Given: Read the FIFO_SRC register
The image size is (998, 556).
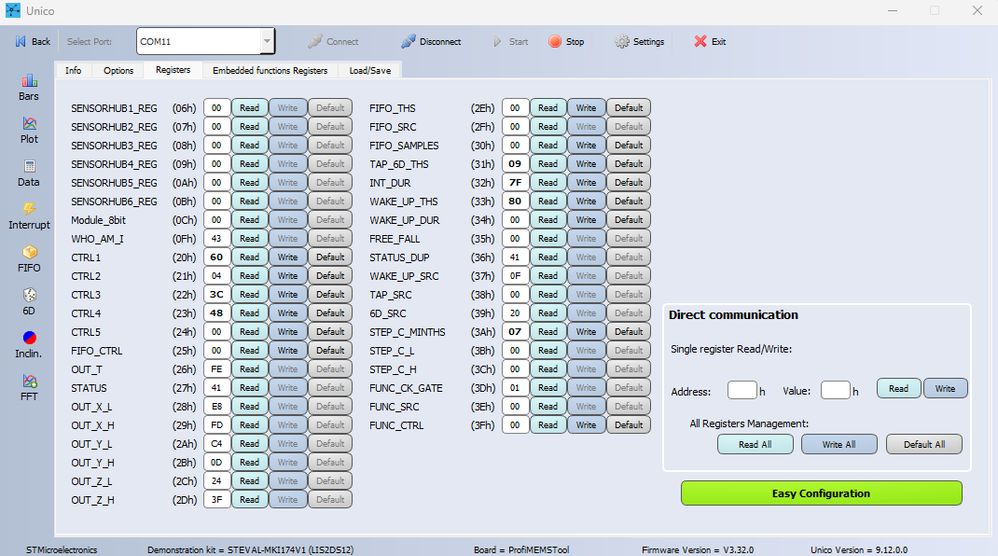Looking at the screenshot, I should [548, 127].
